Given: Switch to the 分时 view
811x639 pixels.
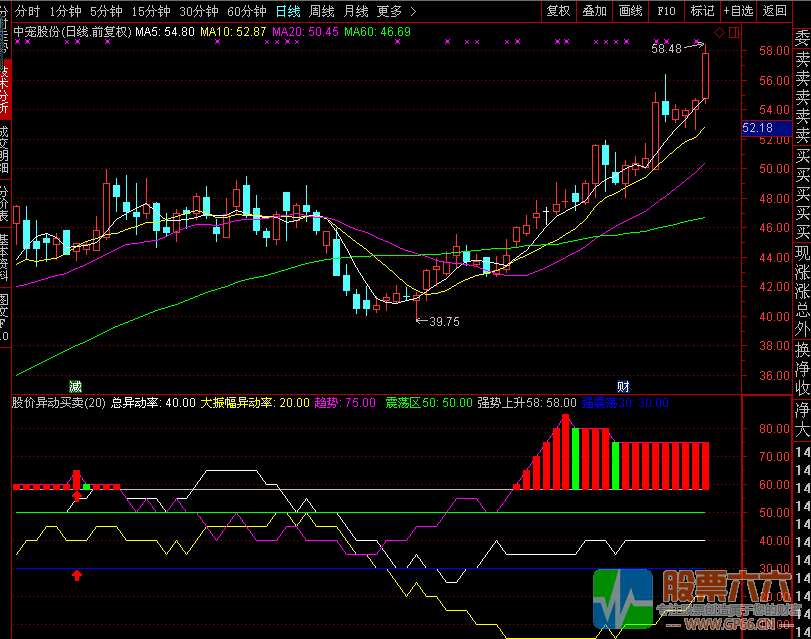Looking at the screenshot, I should (x=27, y=11).
